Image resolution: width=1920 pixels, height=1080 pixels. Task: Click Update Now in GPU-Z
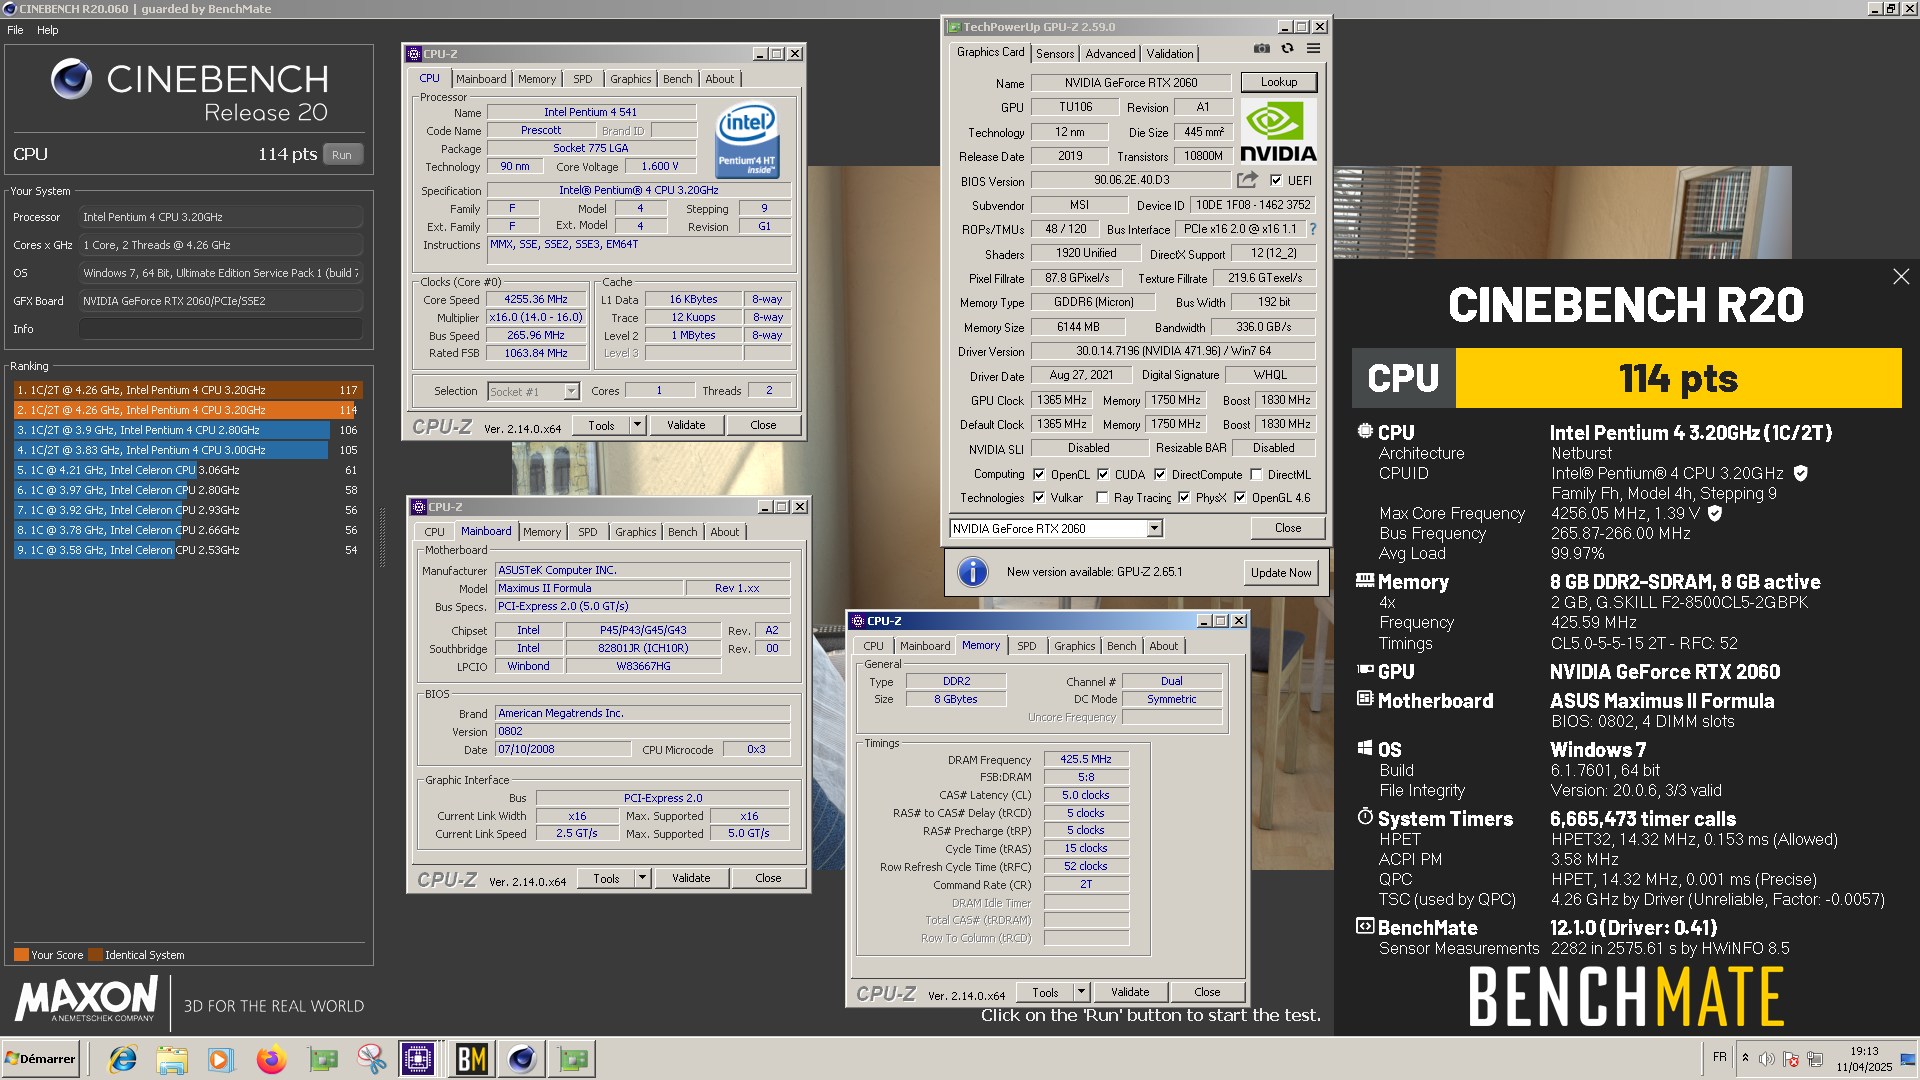pyautogui.click(x=1281, y=573)
